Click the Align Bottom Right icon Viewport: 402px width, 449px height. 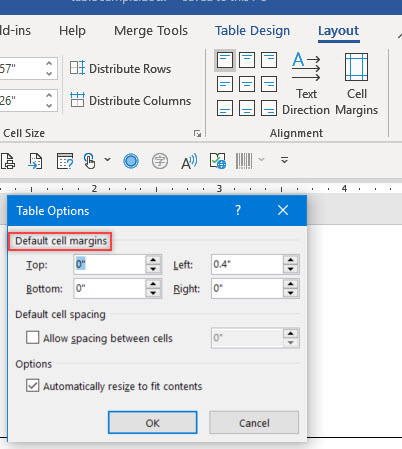(x=269, y=108)
